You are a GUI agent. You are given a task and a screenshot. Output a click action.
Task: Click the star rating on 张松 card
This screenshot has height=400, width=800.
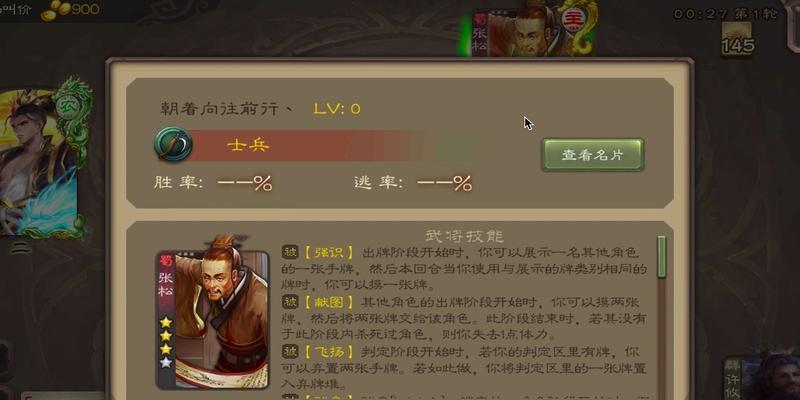(166, 342)
